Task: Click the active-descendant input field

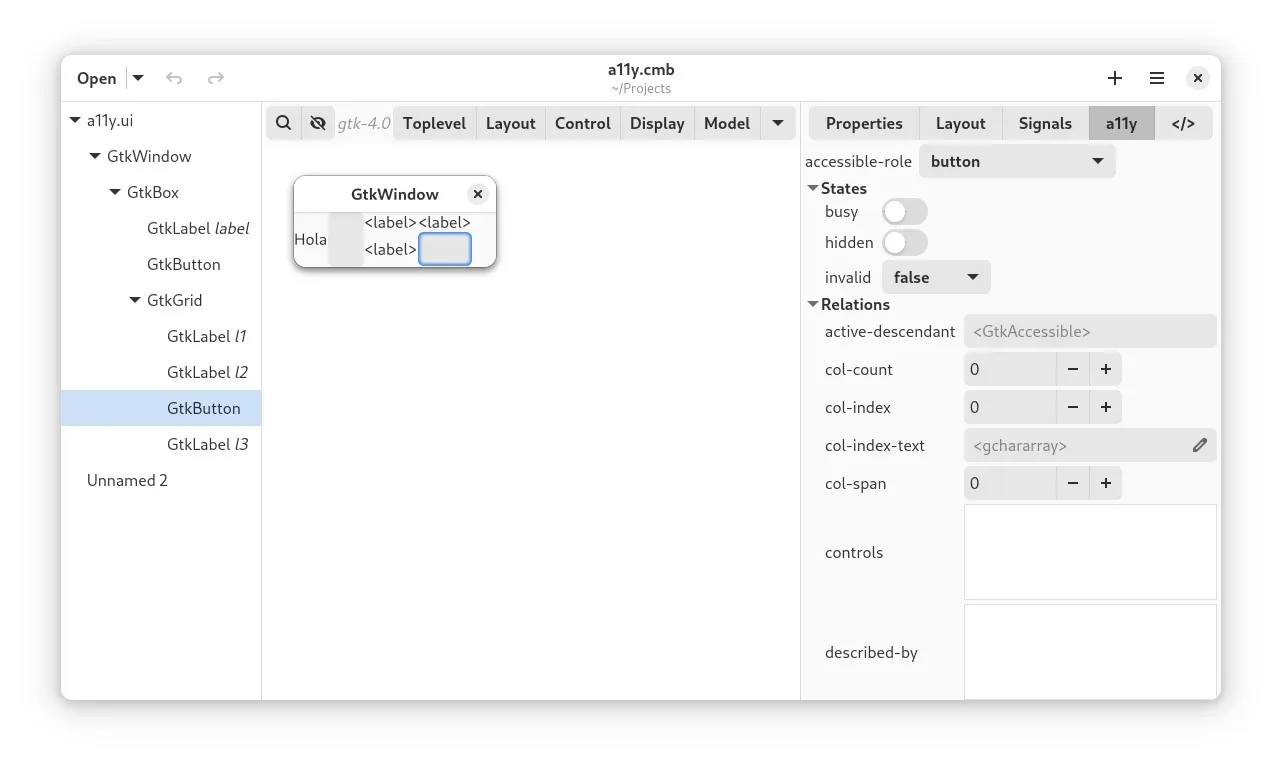Action: [x=1089, y=331]
